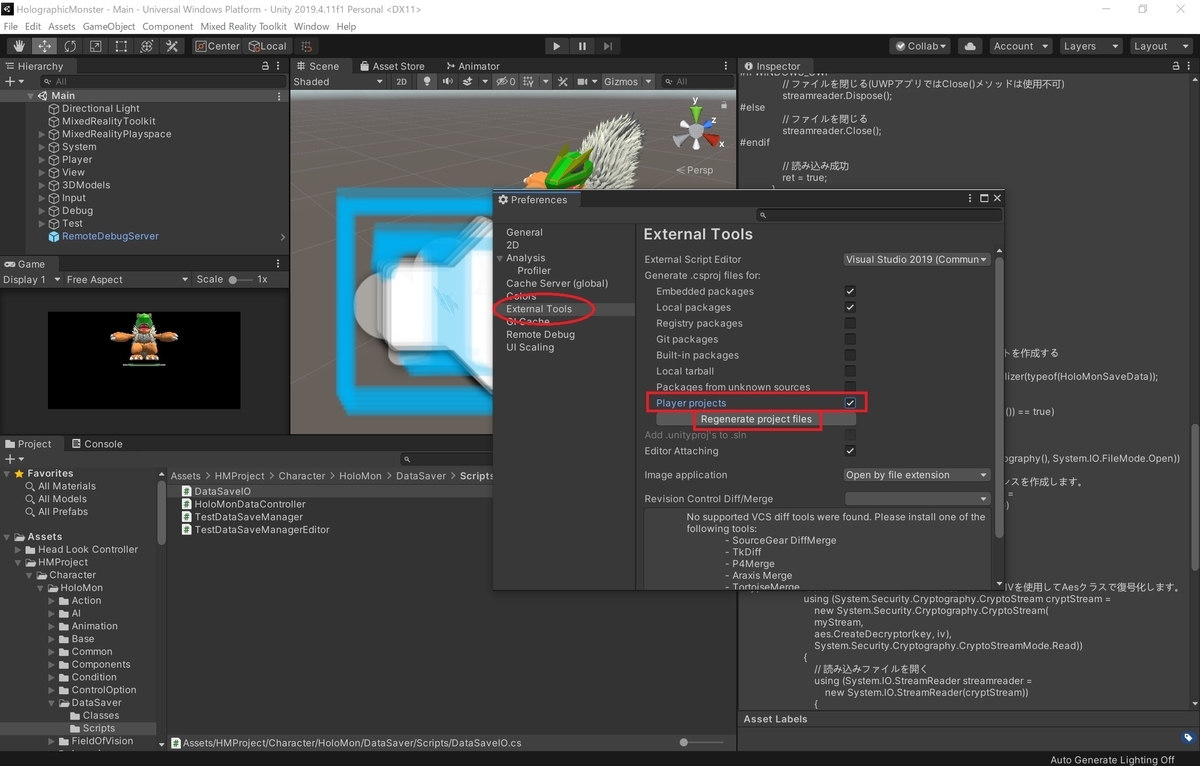The image size is (1200, 766).
Task: Toggle Editor Attaching checkbox
Action: 850,451
